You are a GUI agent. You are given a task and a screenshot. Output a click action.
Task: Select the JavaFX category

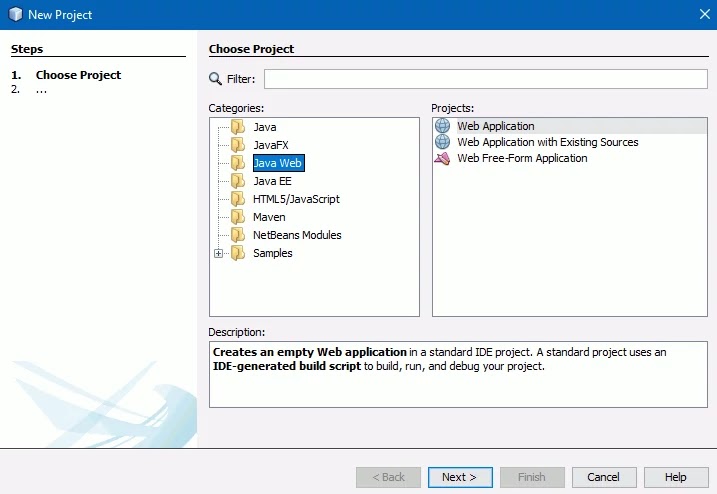[x=271, y=145]
